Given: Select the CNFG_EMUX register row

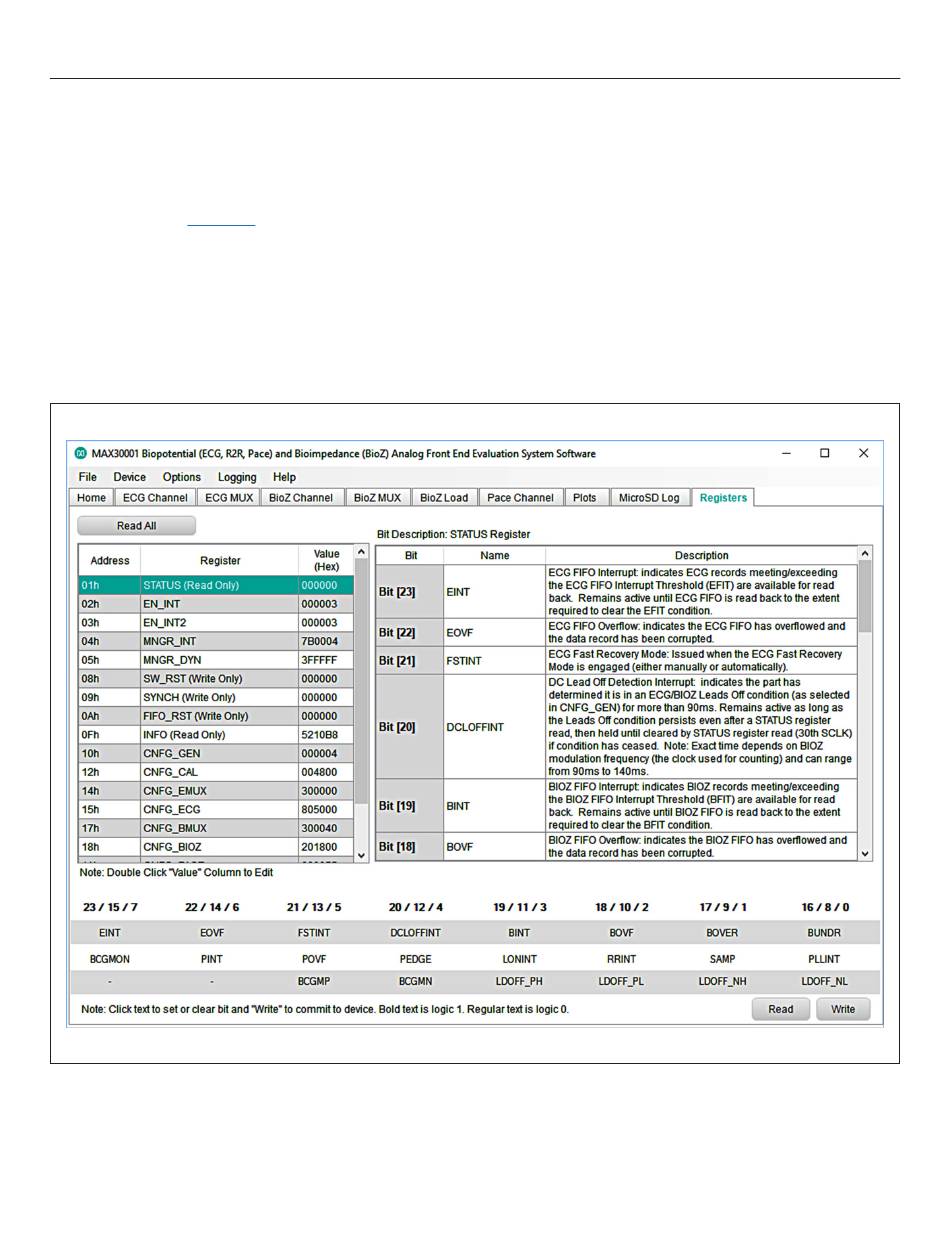Looking at the screenshot, I should tap(216, 791).
